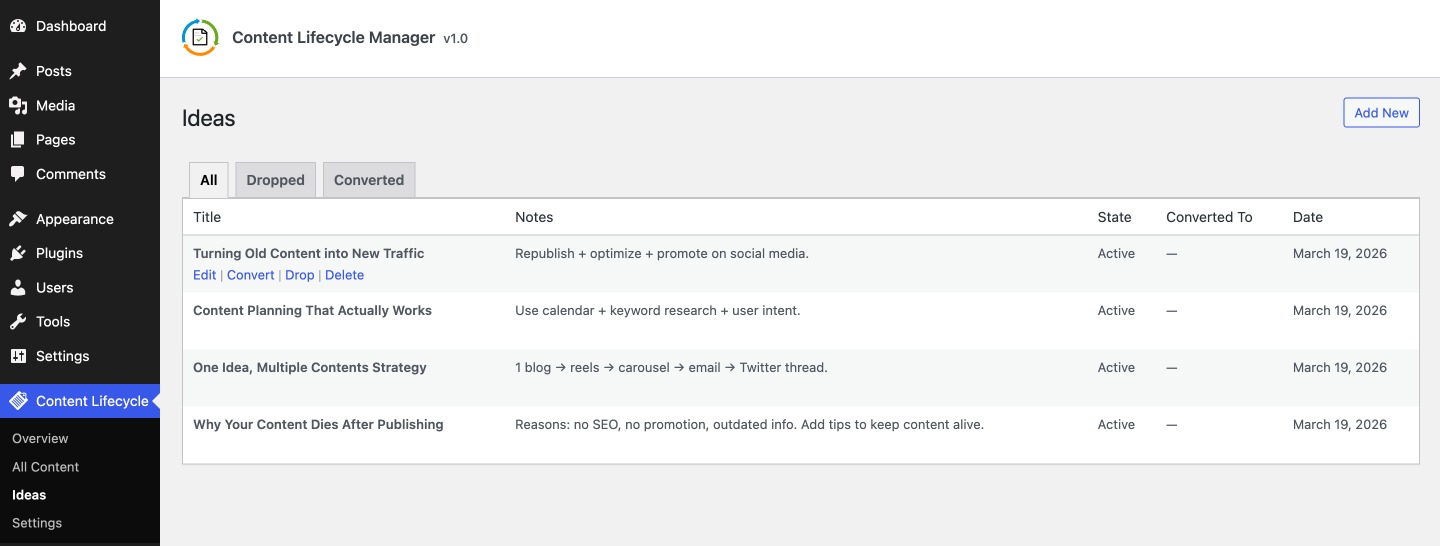Open Pages in the admin menu
Viewport: 1440px width, 546px height.
point(80,140)
